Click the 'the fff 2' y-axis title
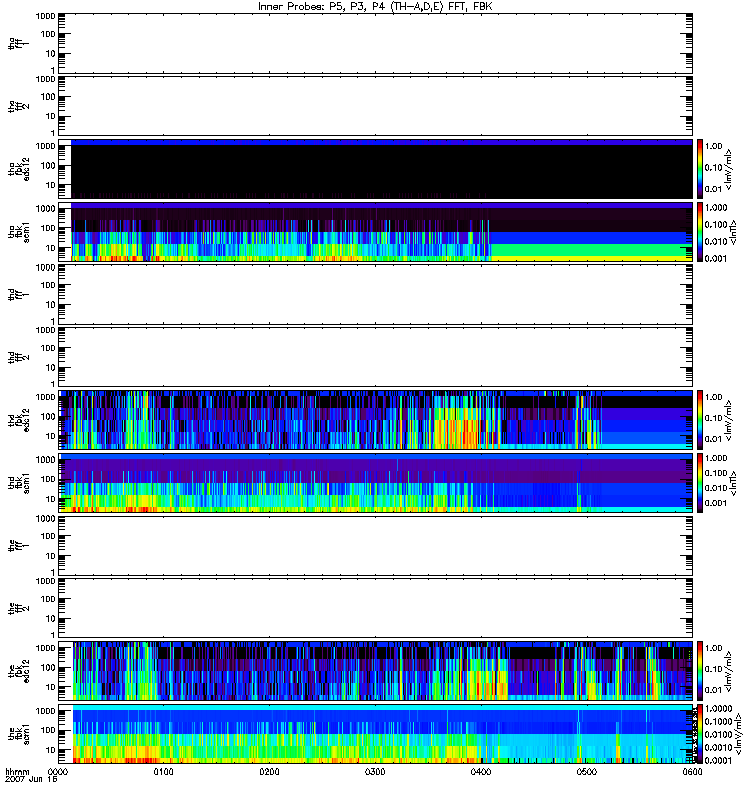This screenshot has height=800, width=750. [19, 608]
